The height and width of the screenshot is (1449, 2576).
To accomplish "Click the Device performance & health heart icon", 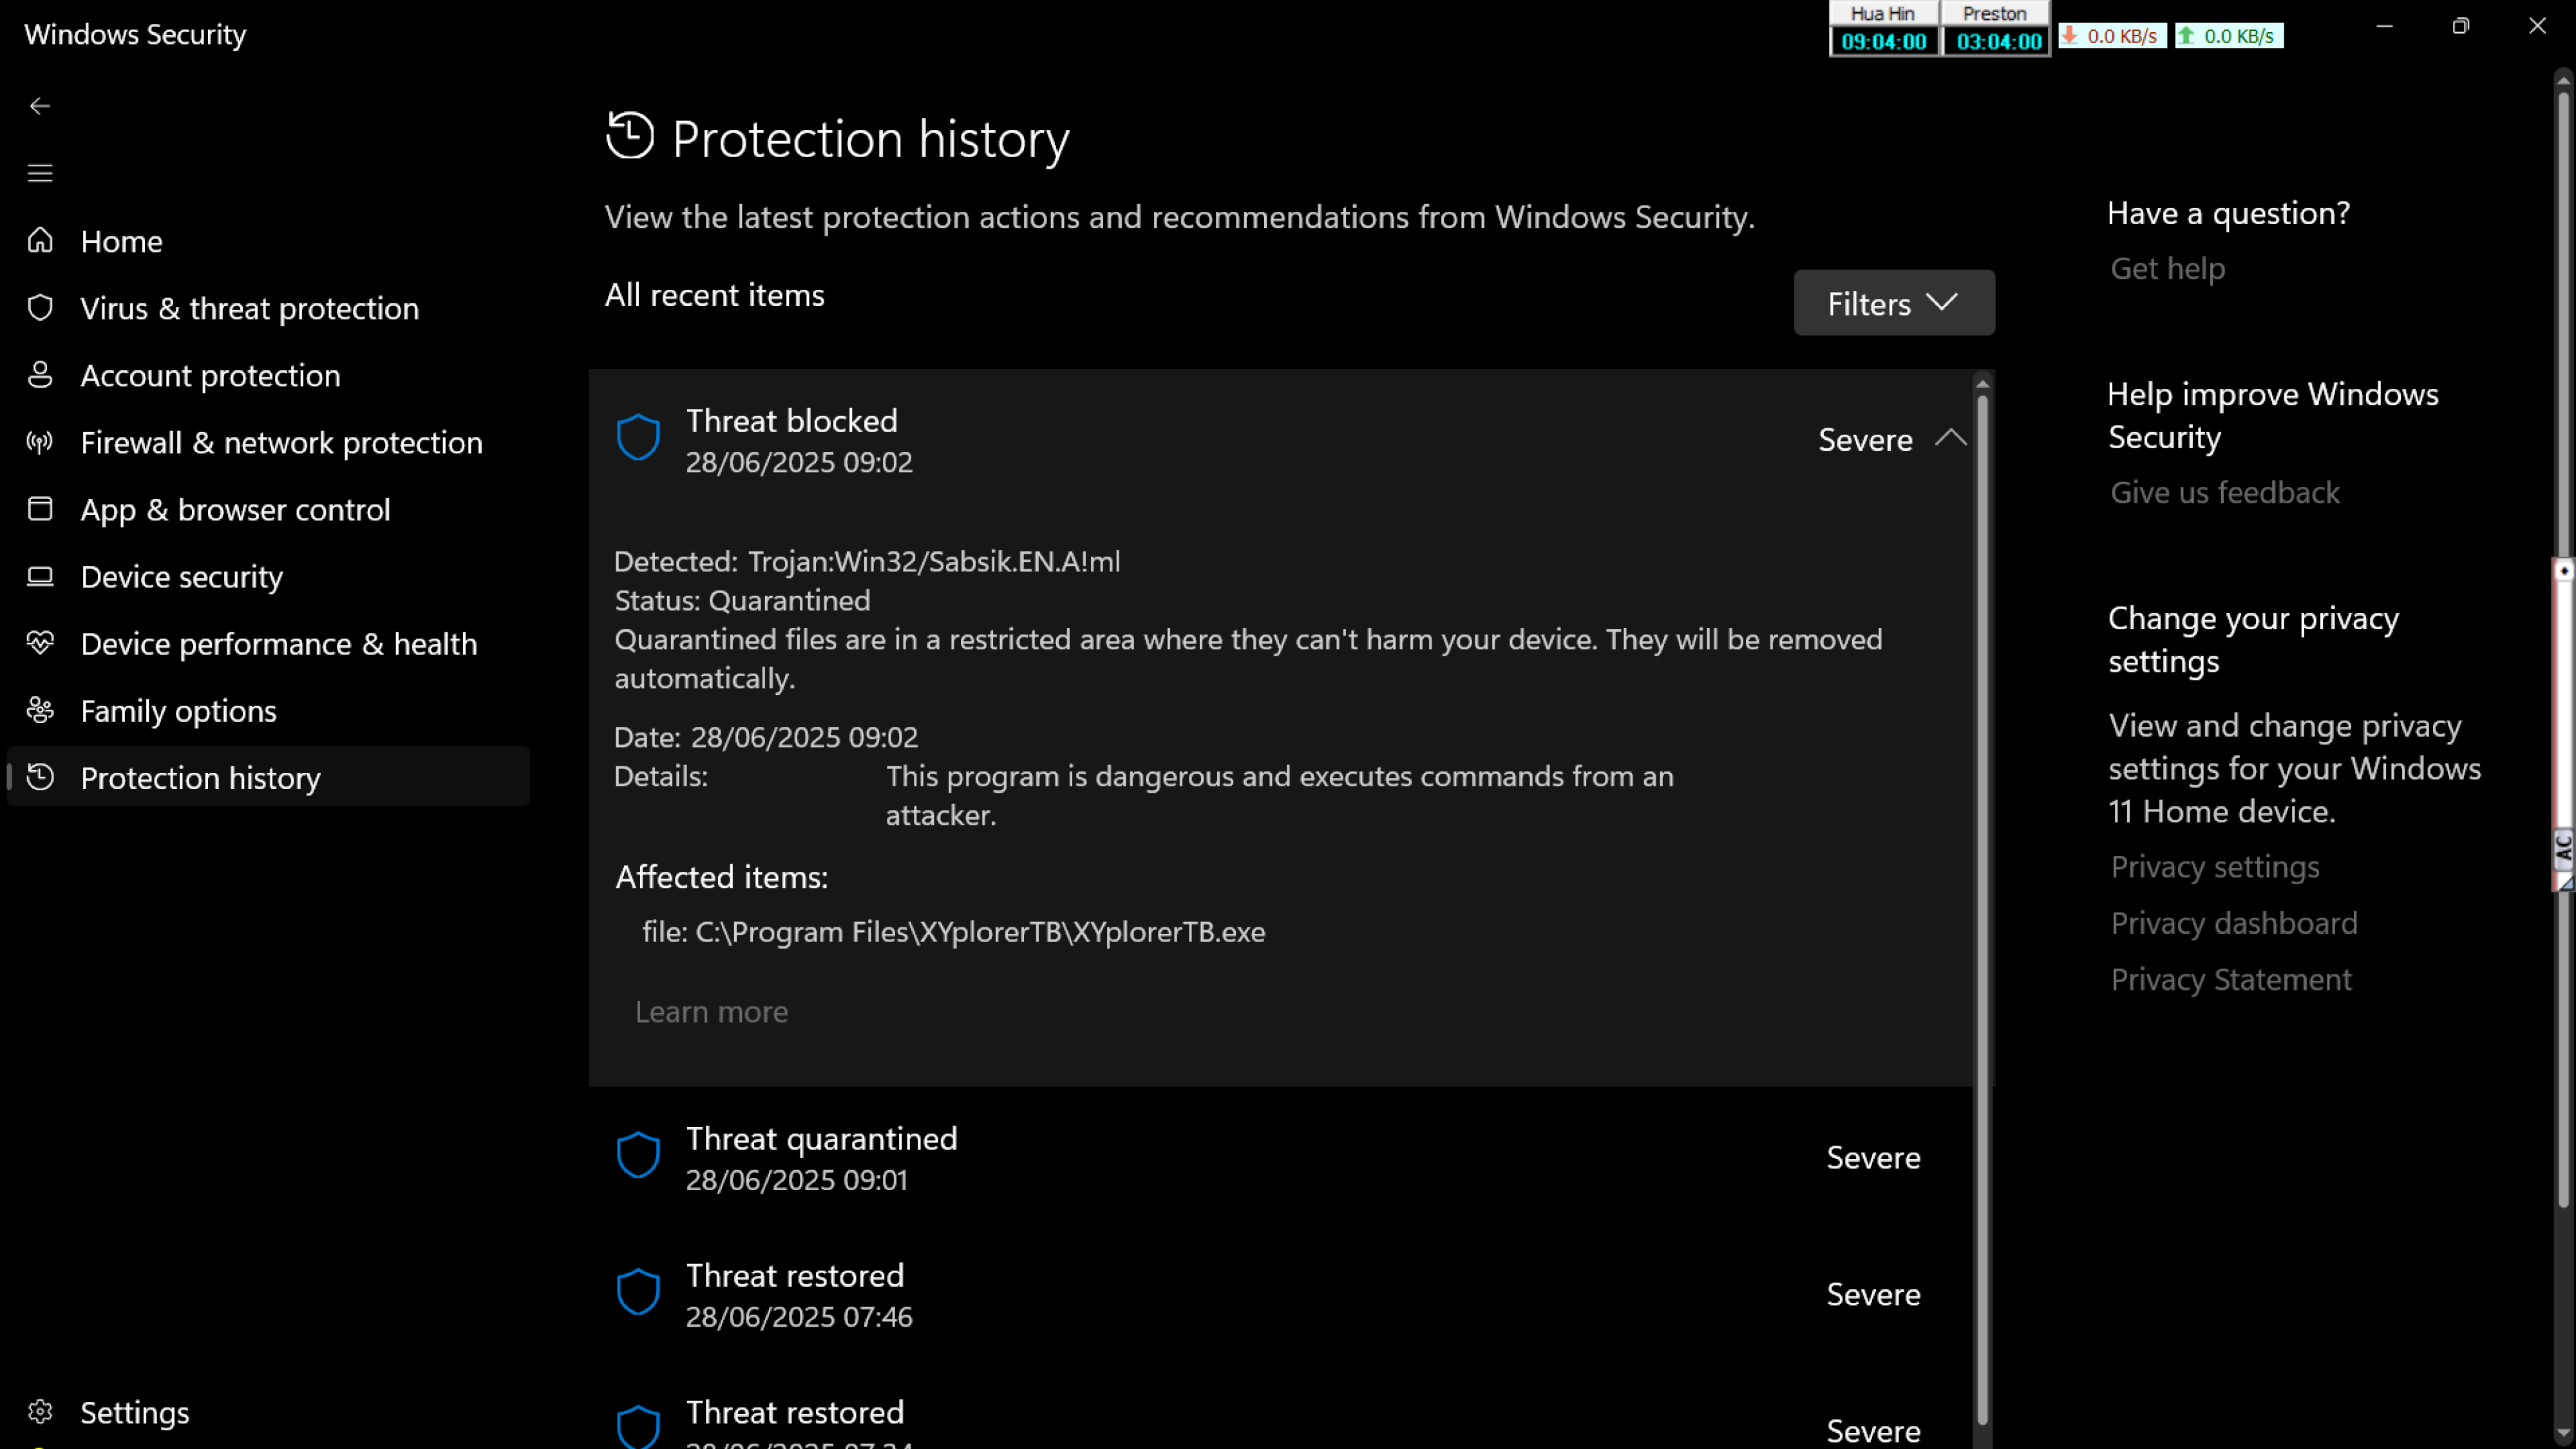I will [40, 643].
